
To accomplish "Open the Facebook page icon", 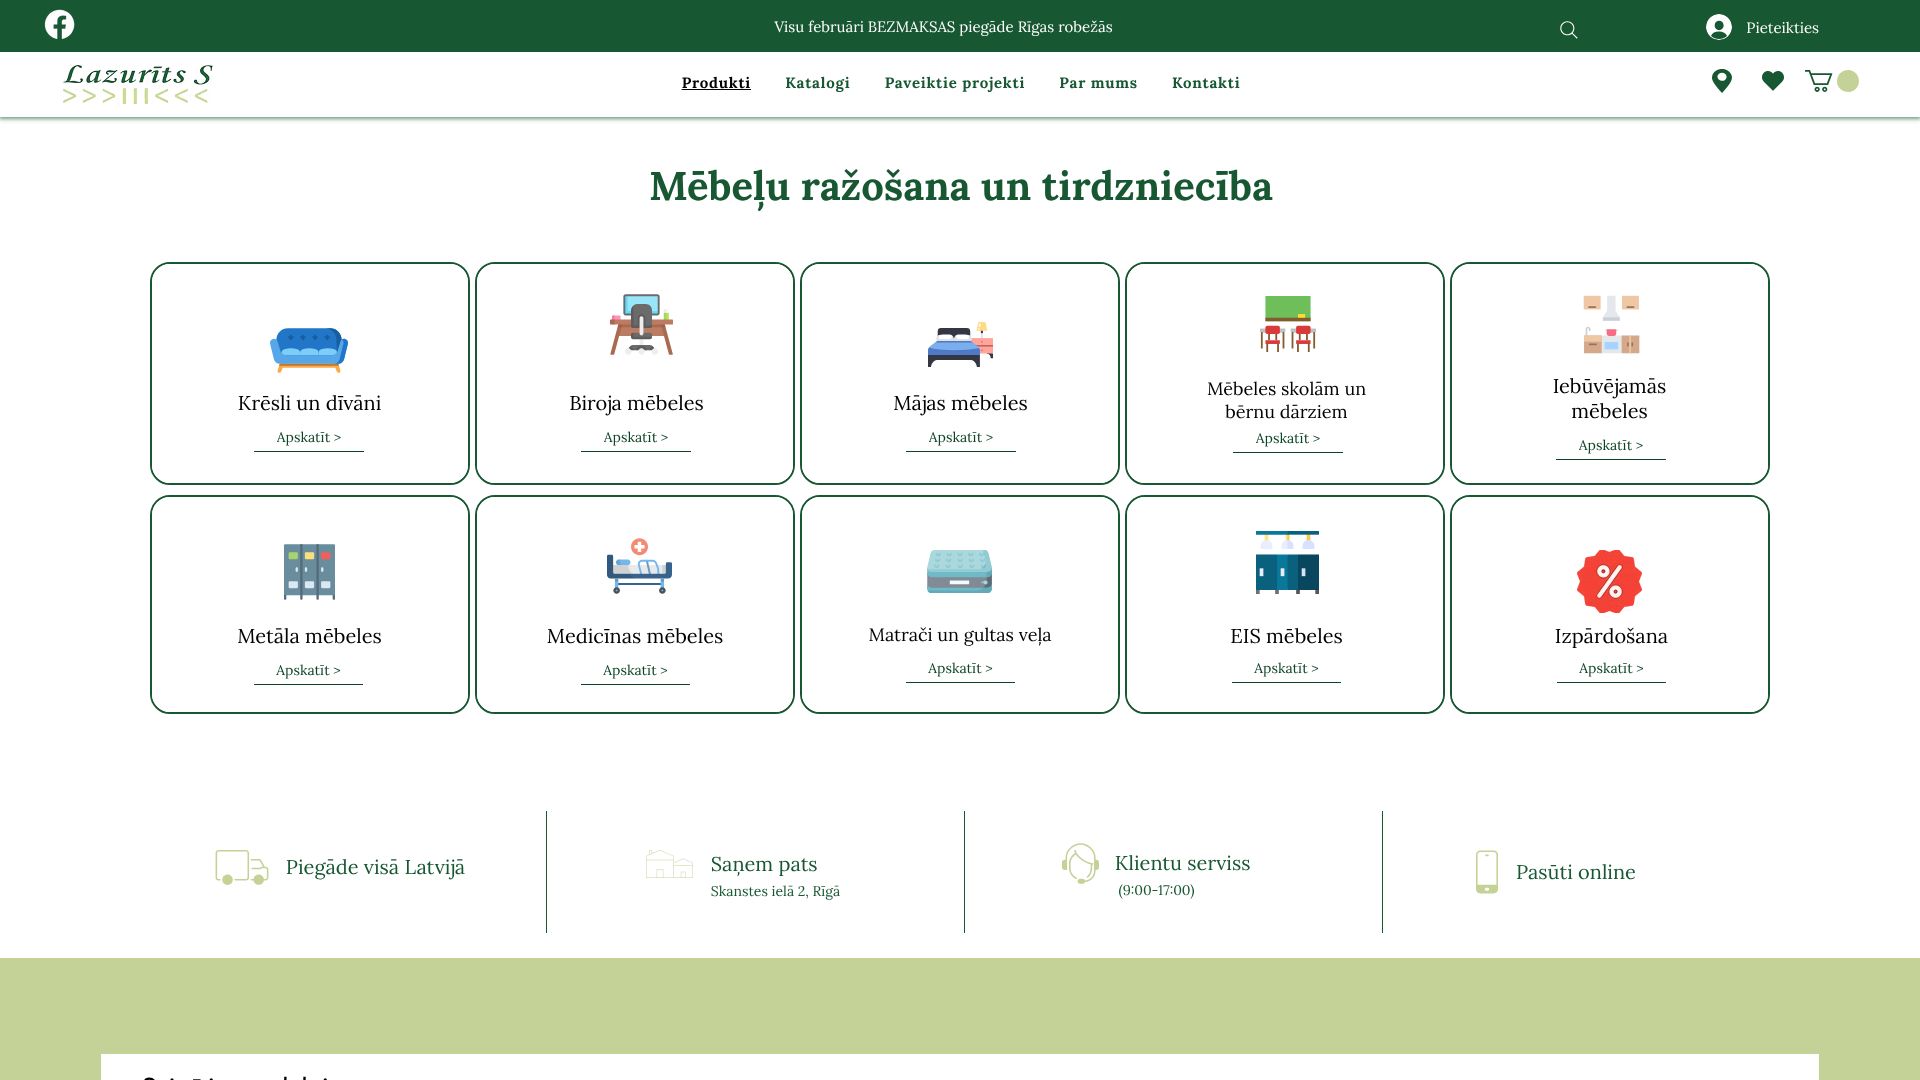I will point(60,24).
